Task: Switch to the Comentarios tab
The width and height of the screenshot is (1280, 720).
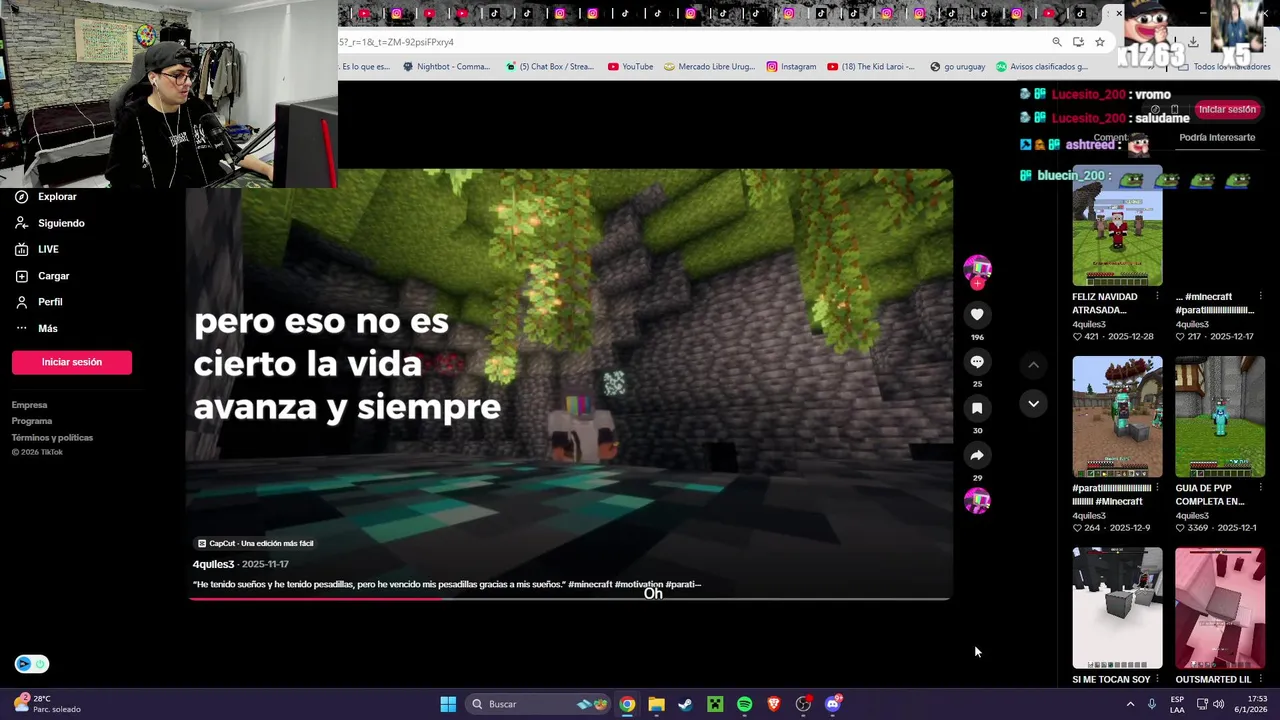Action: pyautogui.click(x=1113, y=138)
